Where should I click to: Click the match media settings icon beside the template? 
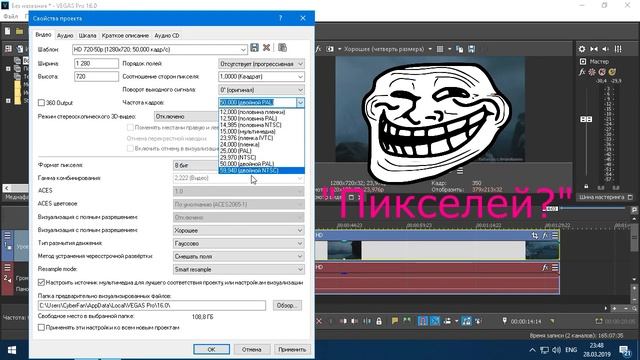pos(282,48)
